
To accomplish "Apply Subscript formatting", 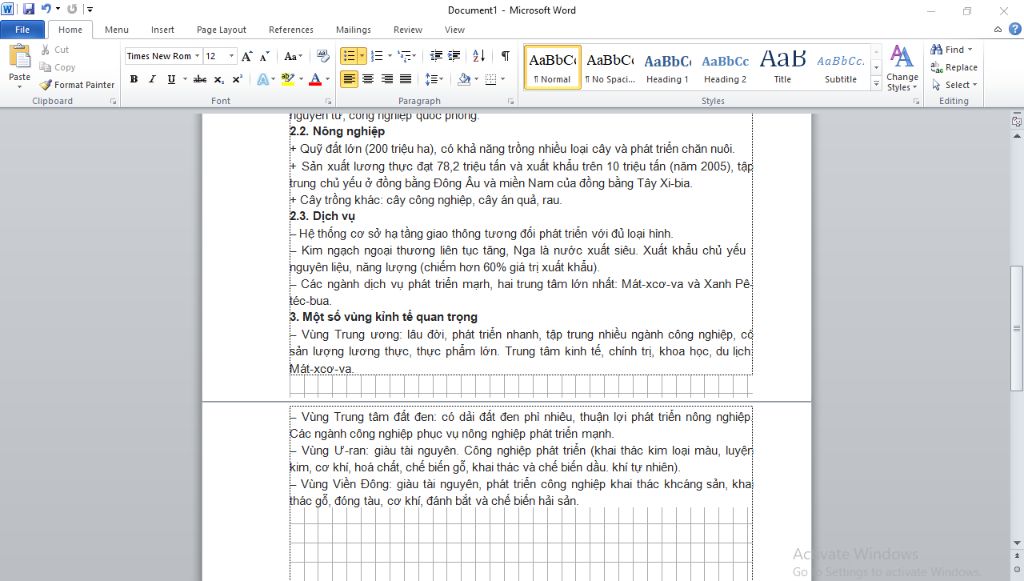I will click(x=219, y=79).
